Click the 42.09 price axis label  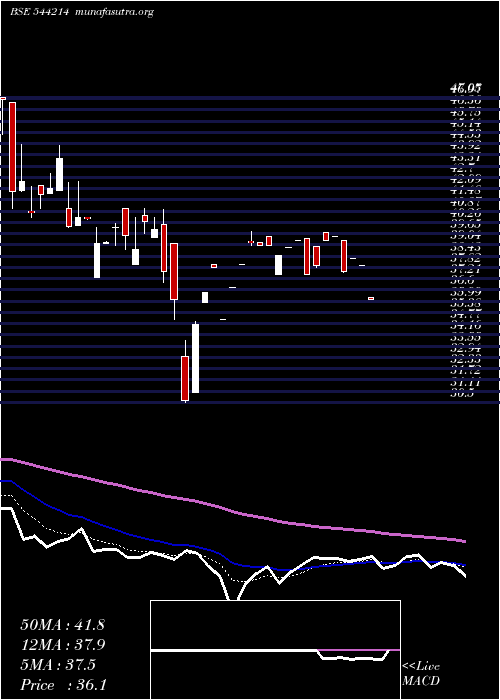tap(465, 180)
